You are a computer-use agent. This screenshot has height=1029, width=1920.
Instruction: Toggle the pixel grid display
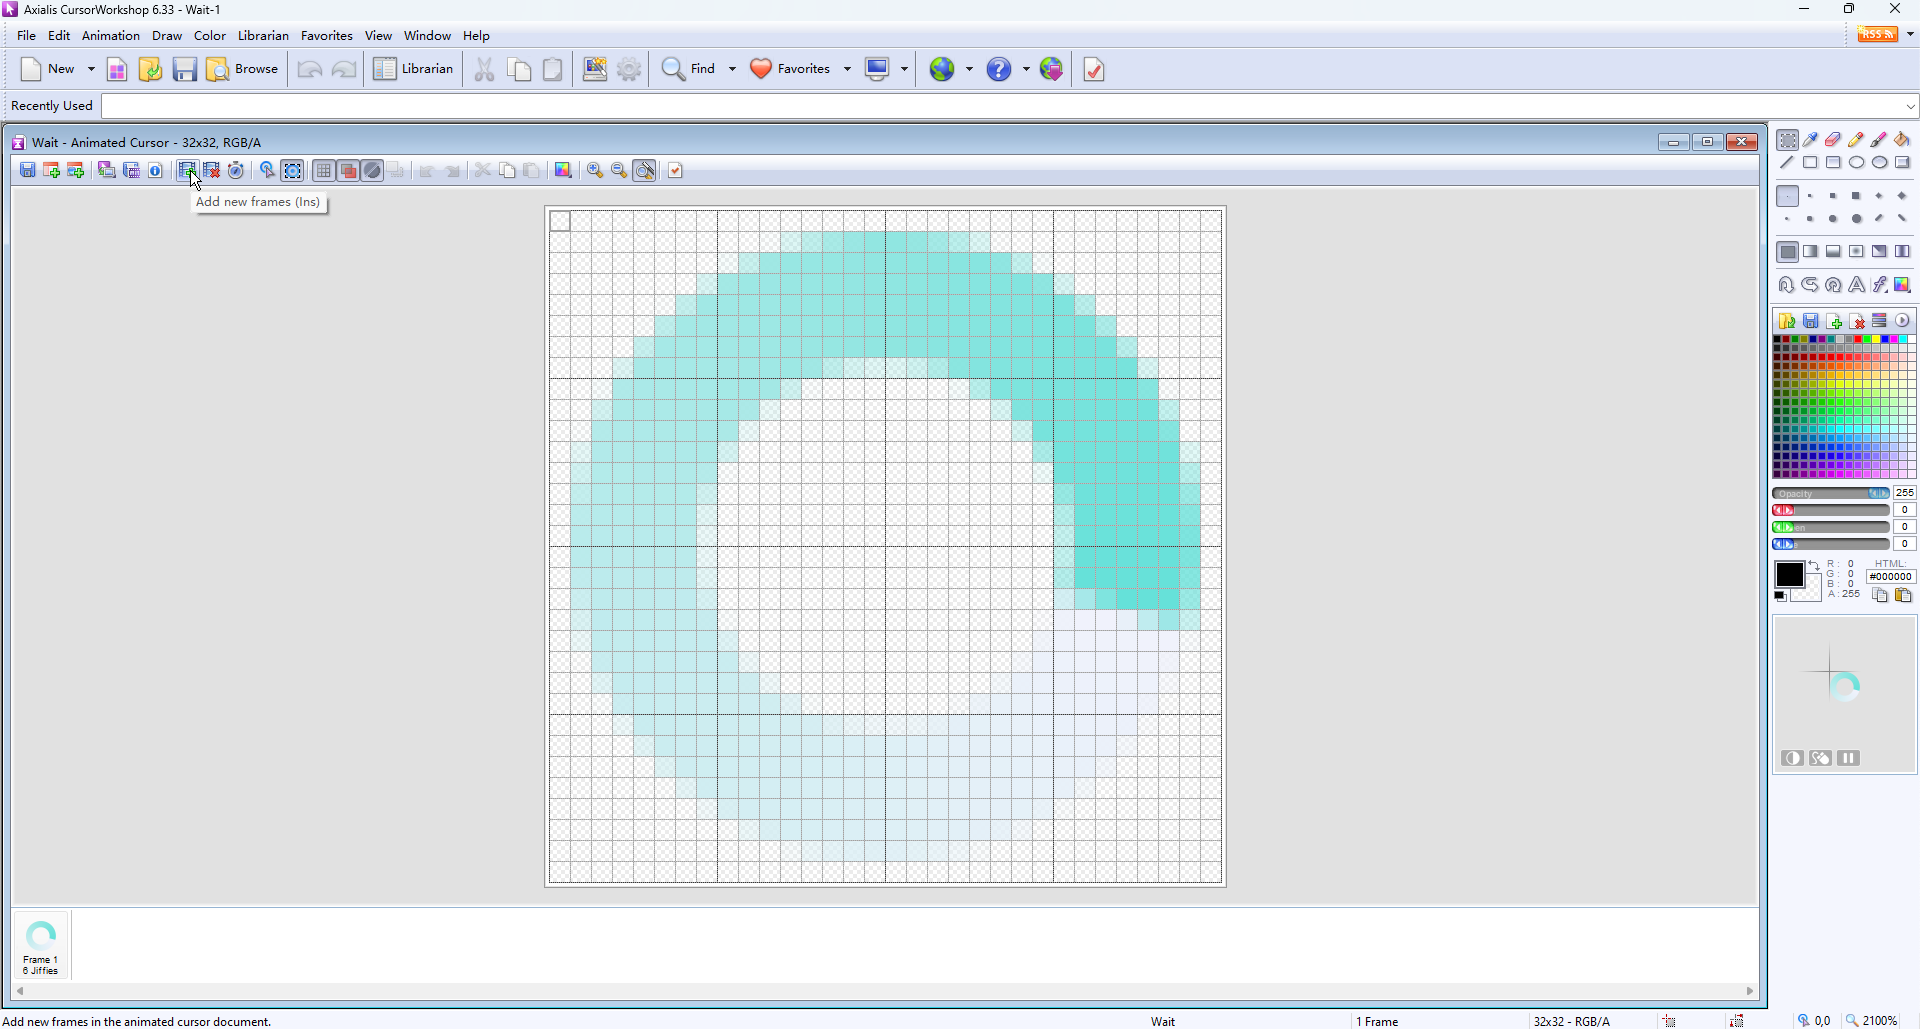click(323, 171)
